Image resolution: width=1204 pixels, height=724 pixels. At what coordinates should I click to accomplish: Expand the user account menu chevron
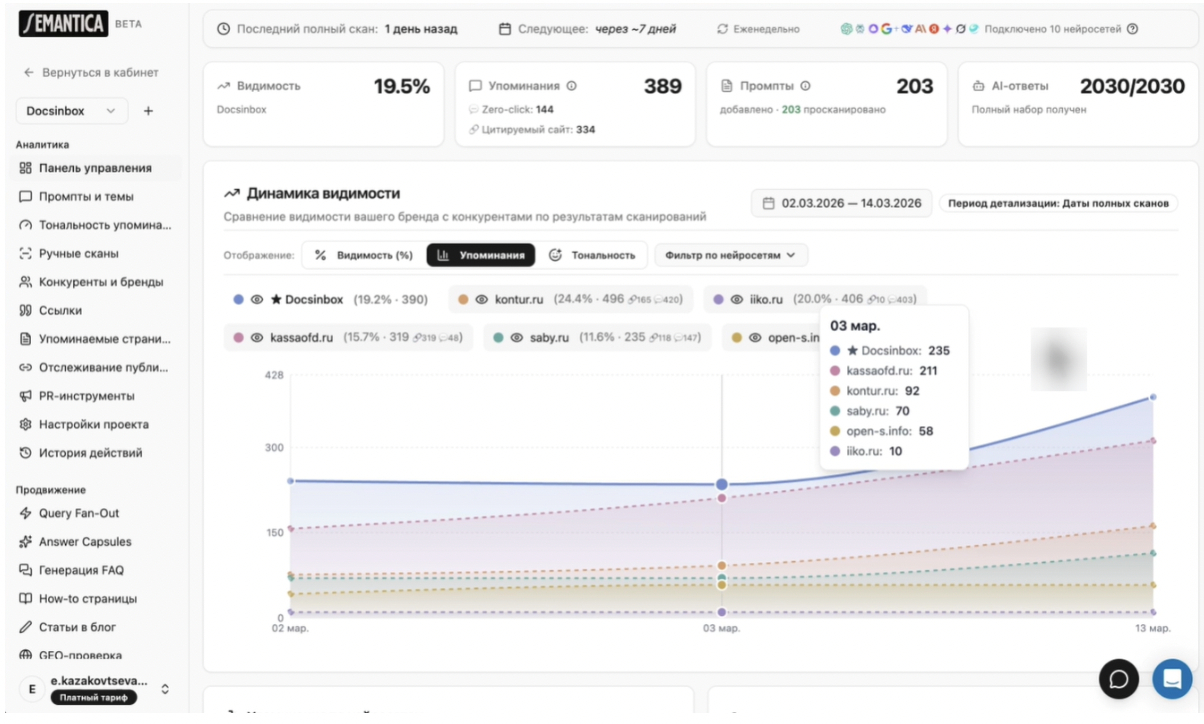pos(165,689)
